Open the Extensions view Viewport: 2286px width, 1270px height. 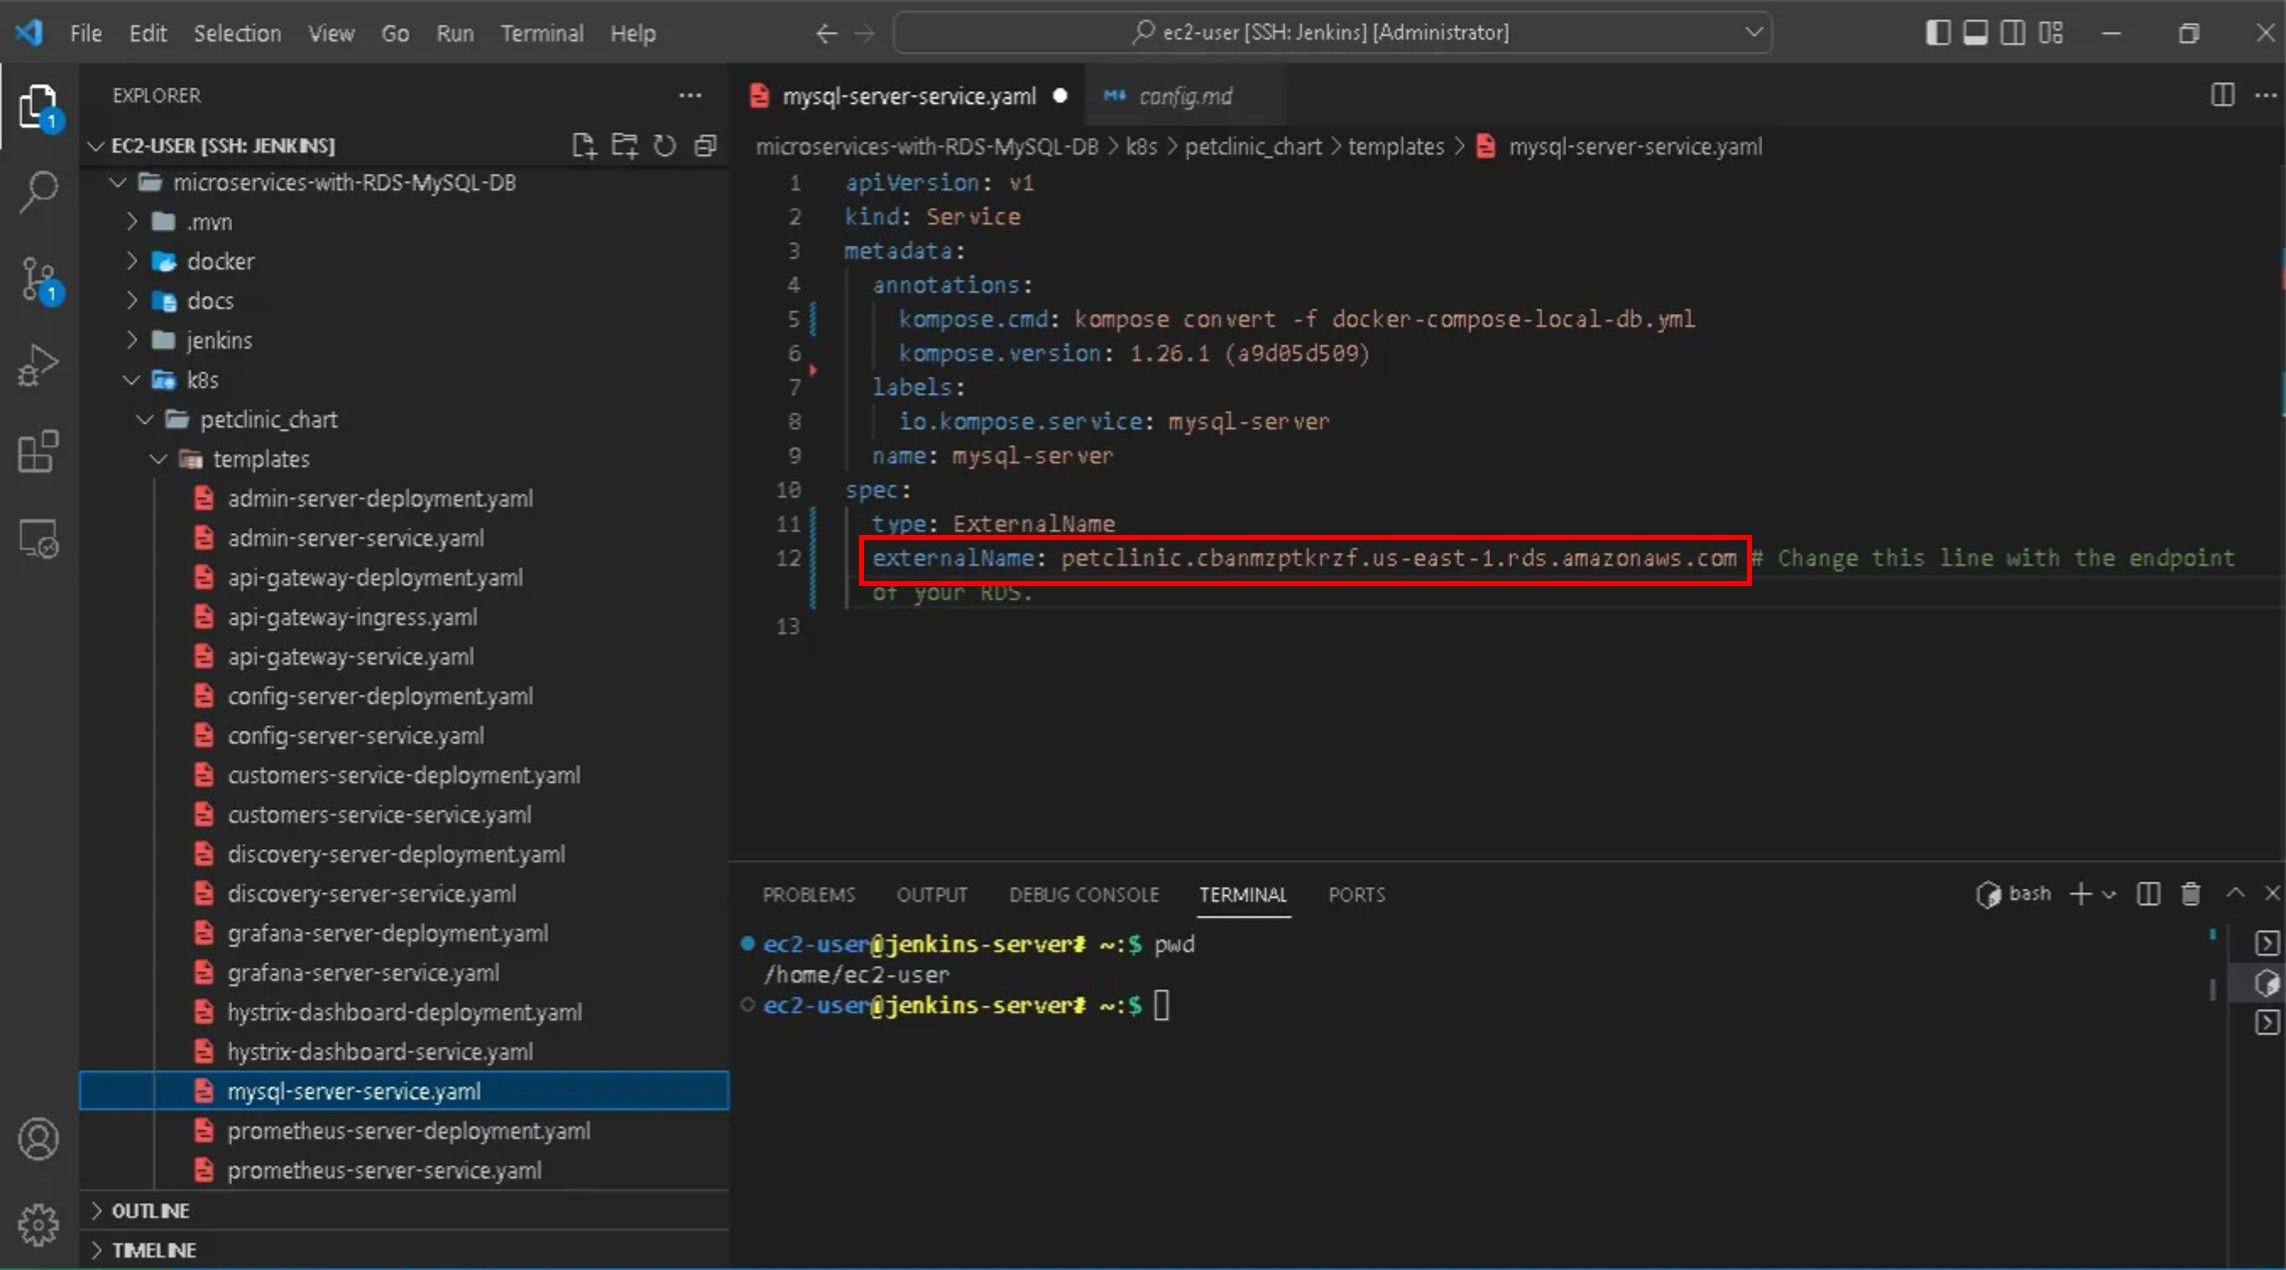pos(38,452)
